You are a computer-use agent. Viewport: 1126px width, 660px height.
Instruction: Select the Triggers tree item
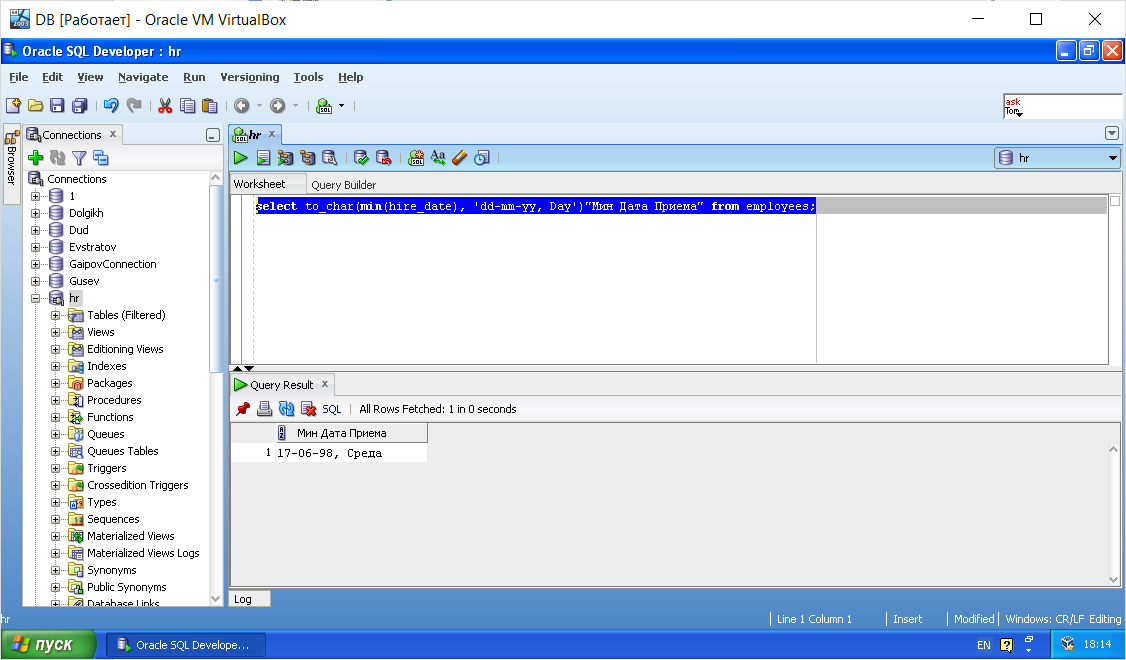(106, 468)
